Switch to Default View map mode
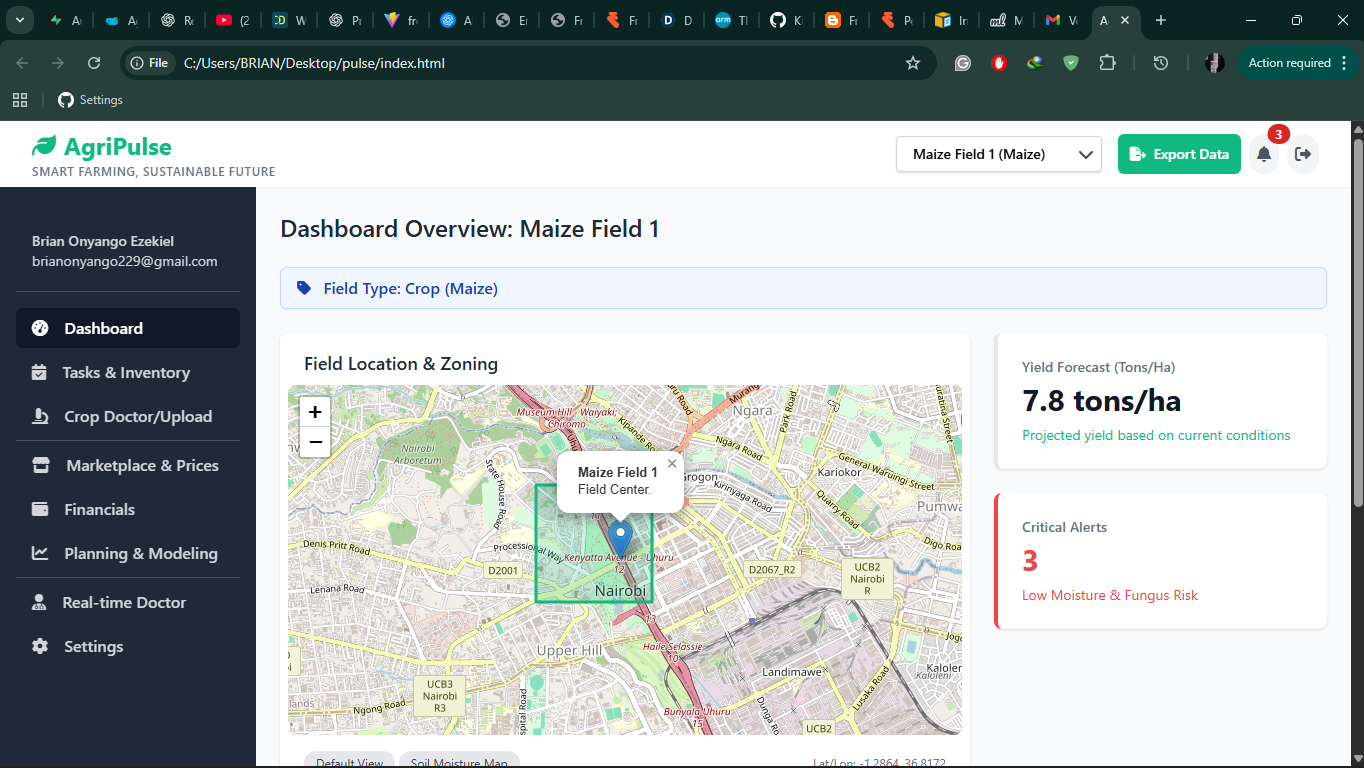The width and height of the screenshot is (1364, 768). 350,760
